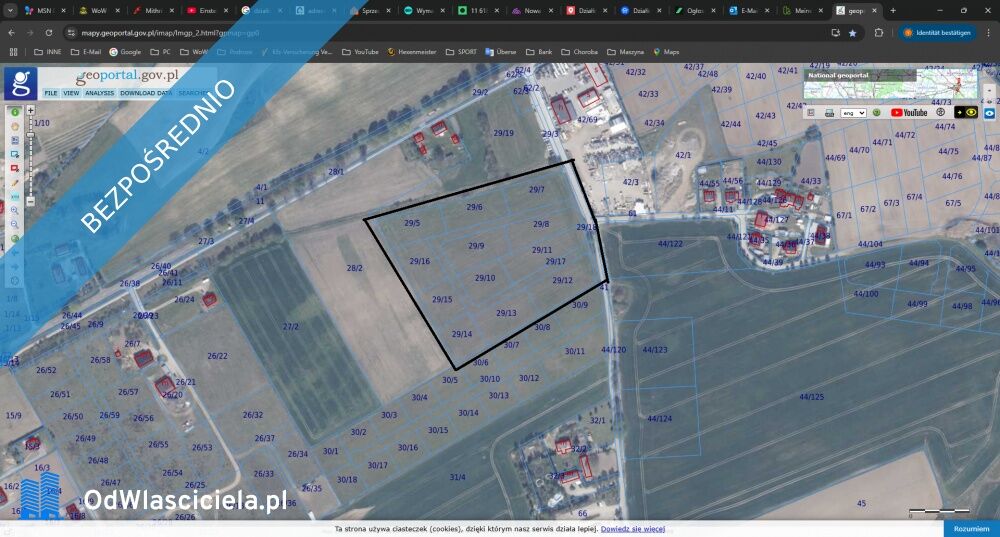Click the screen cast icon in address bar
Screen dimensions: 1000x537
click(x=835, y=33)
